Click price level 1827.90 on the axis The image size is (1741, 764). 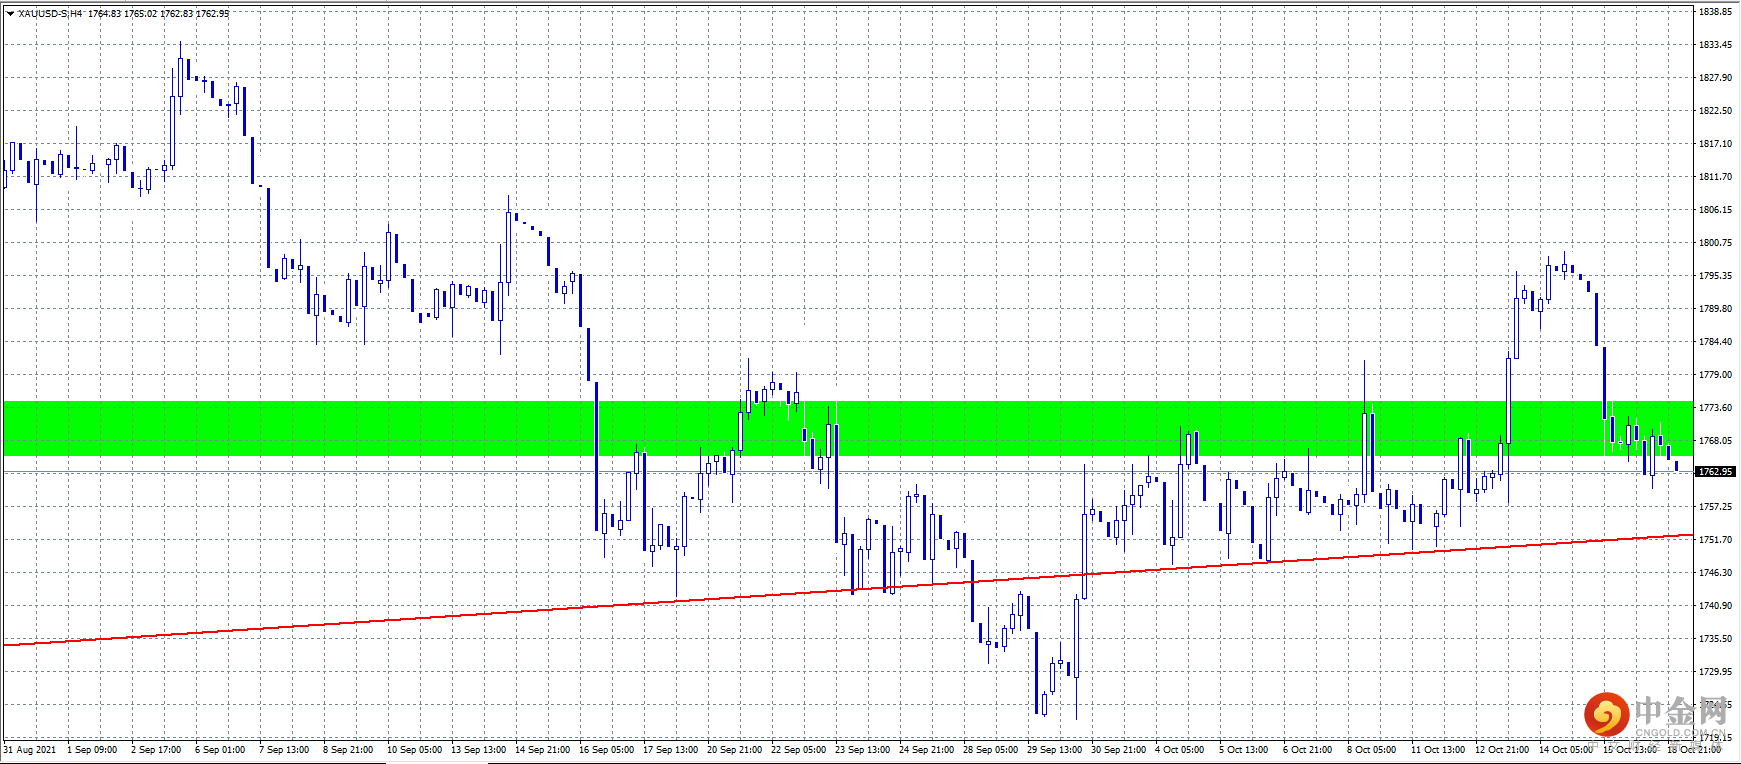(1716, 78)
